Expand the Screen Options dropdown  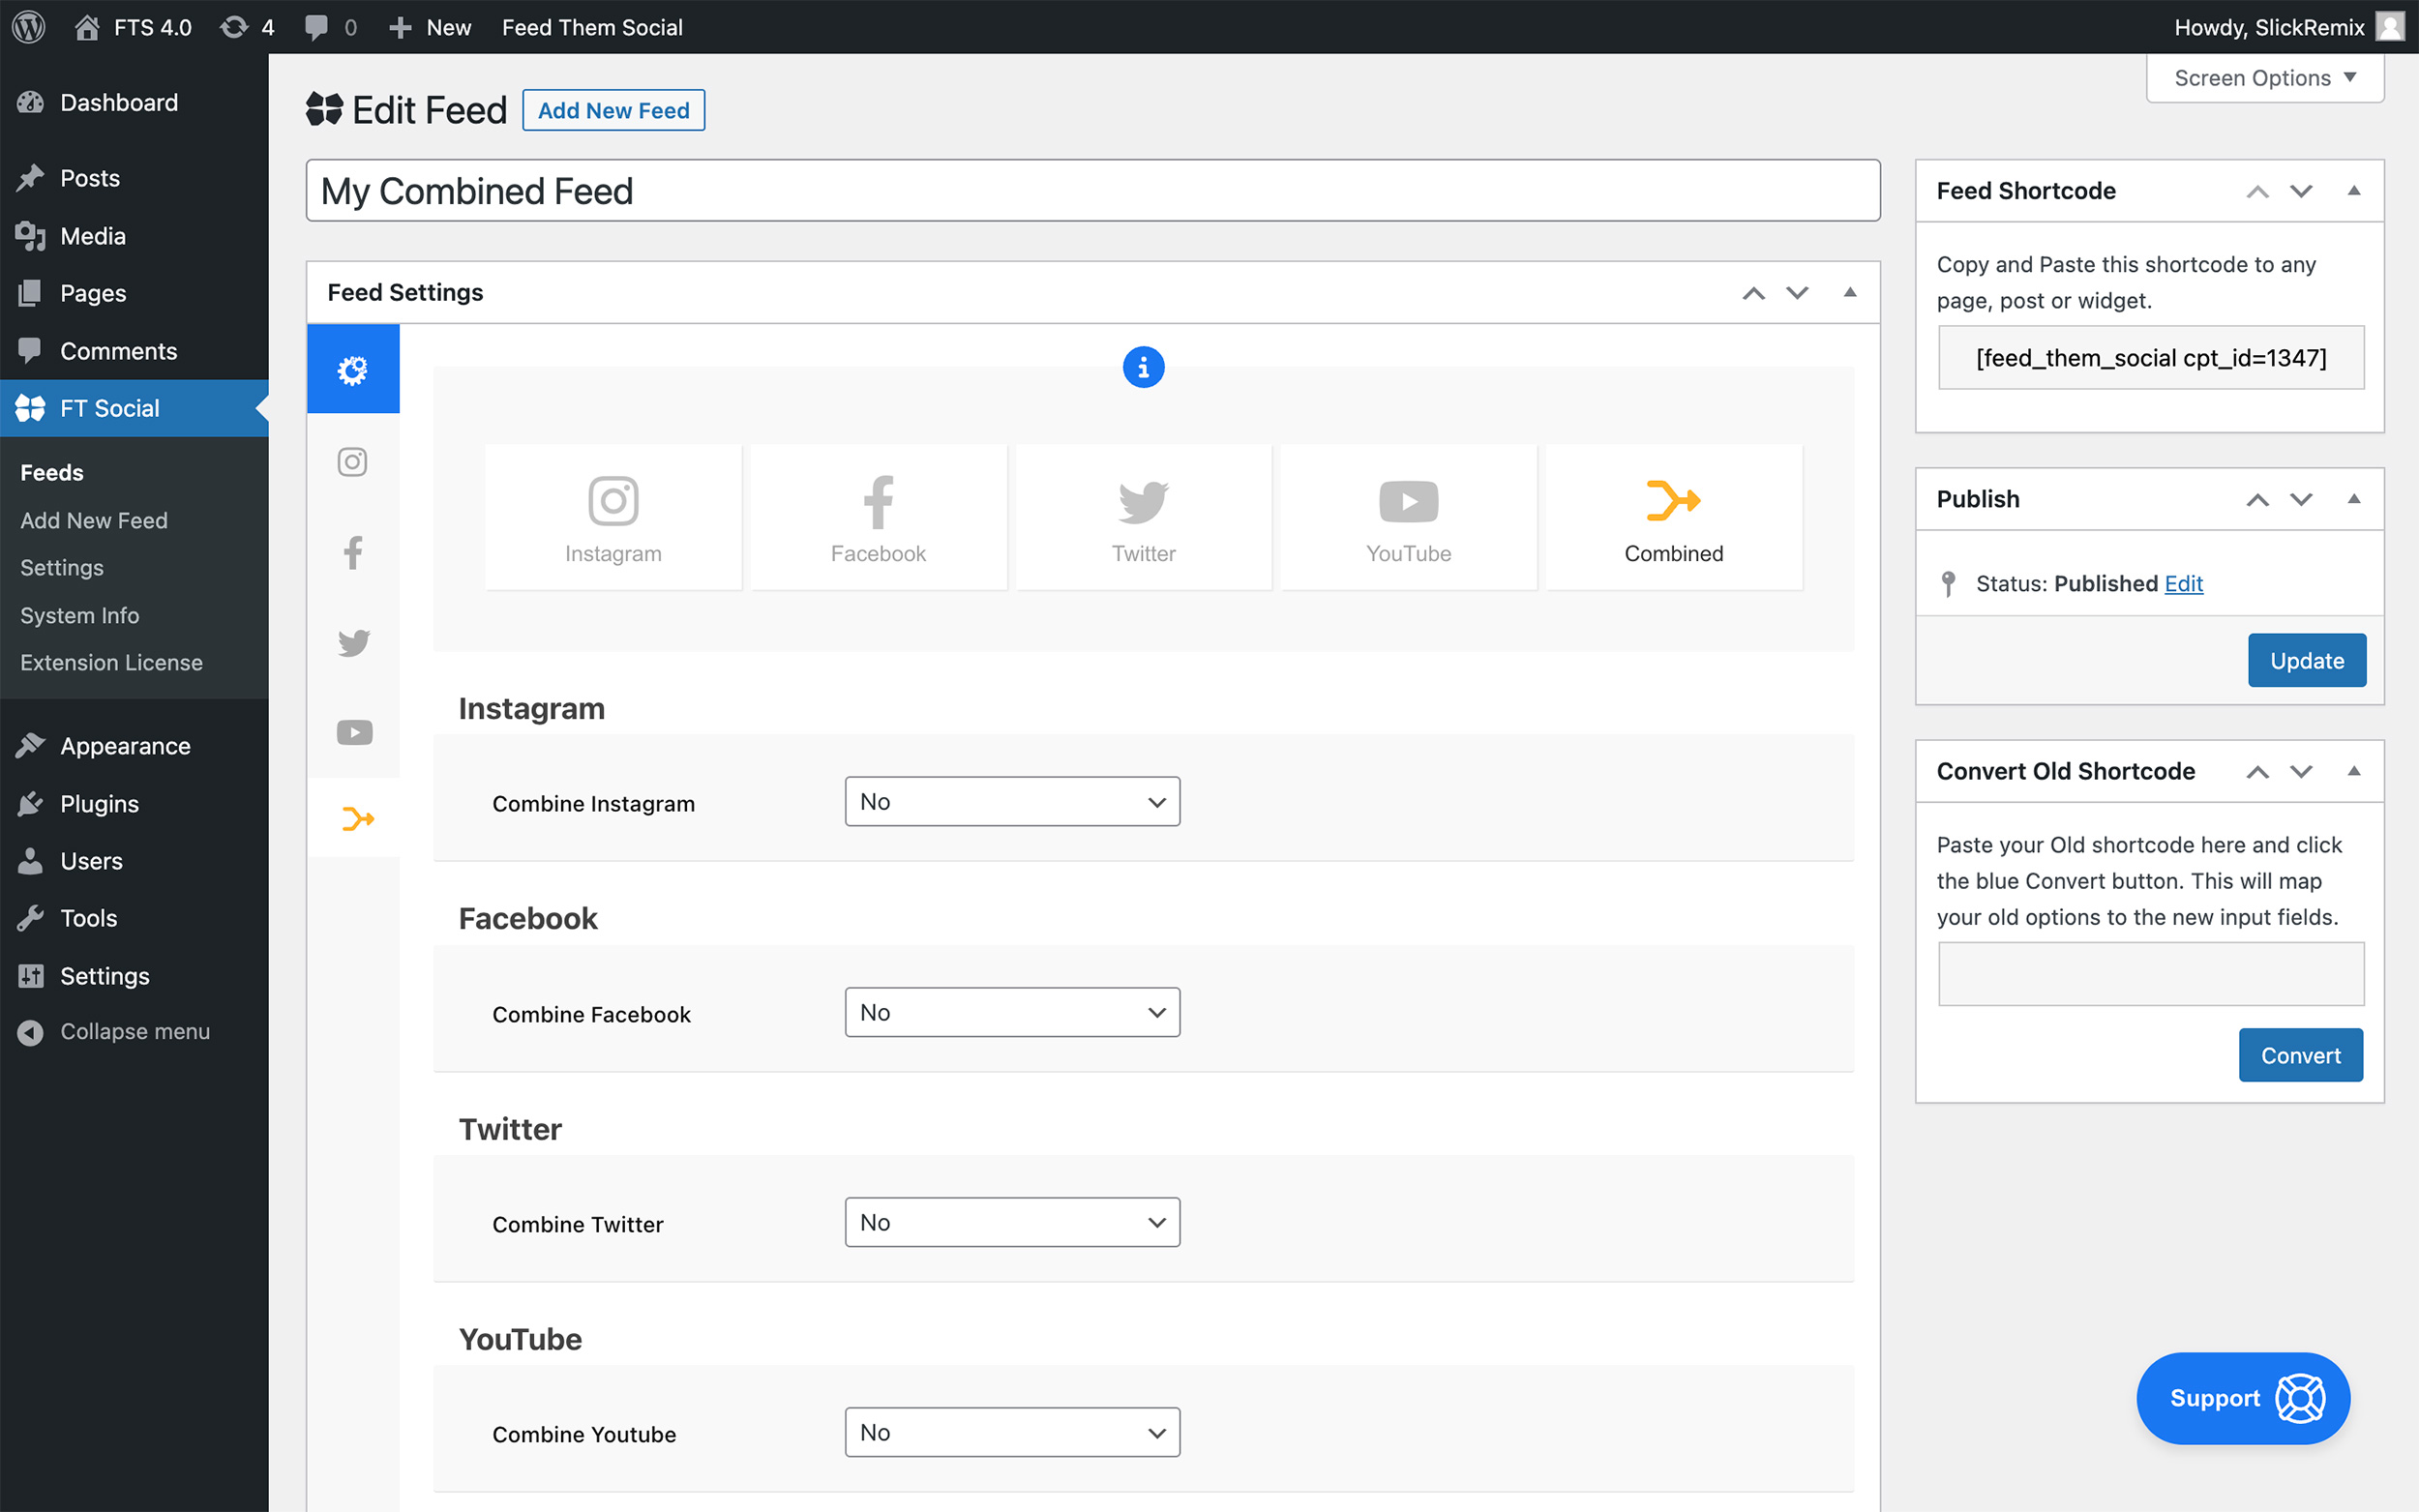point(2264,78)
